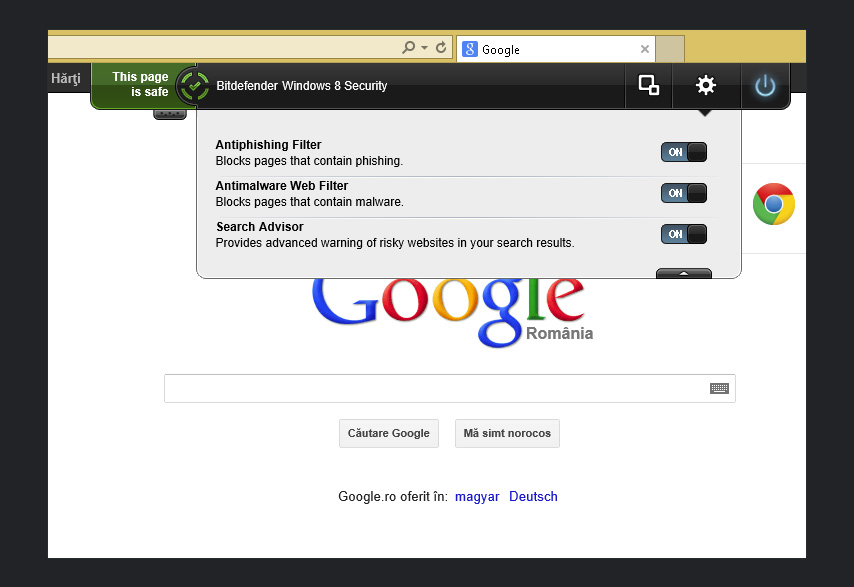The width and height of the screenshot is (854, 587).
Task: Click the Mă simt norocos button
Action: [507, 433]
